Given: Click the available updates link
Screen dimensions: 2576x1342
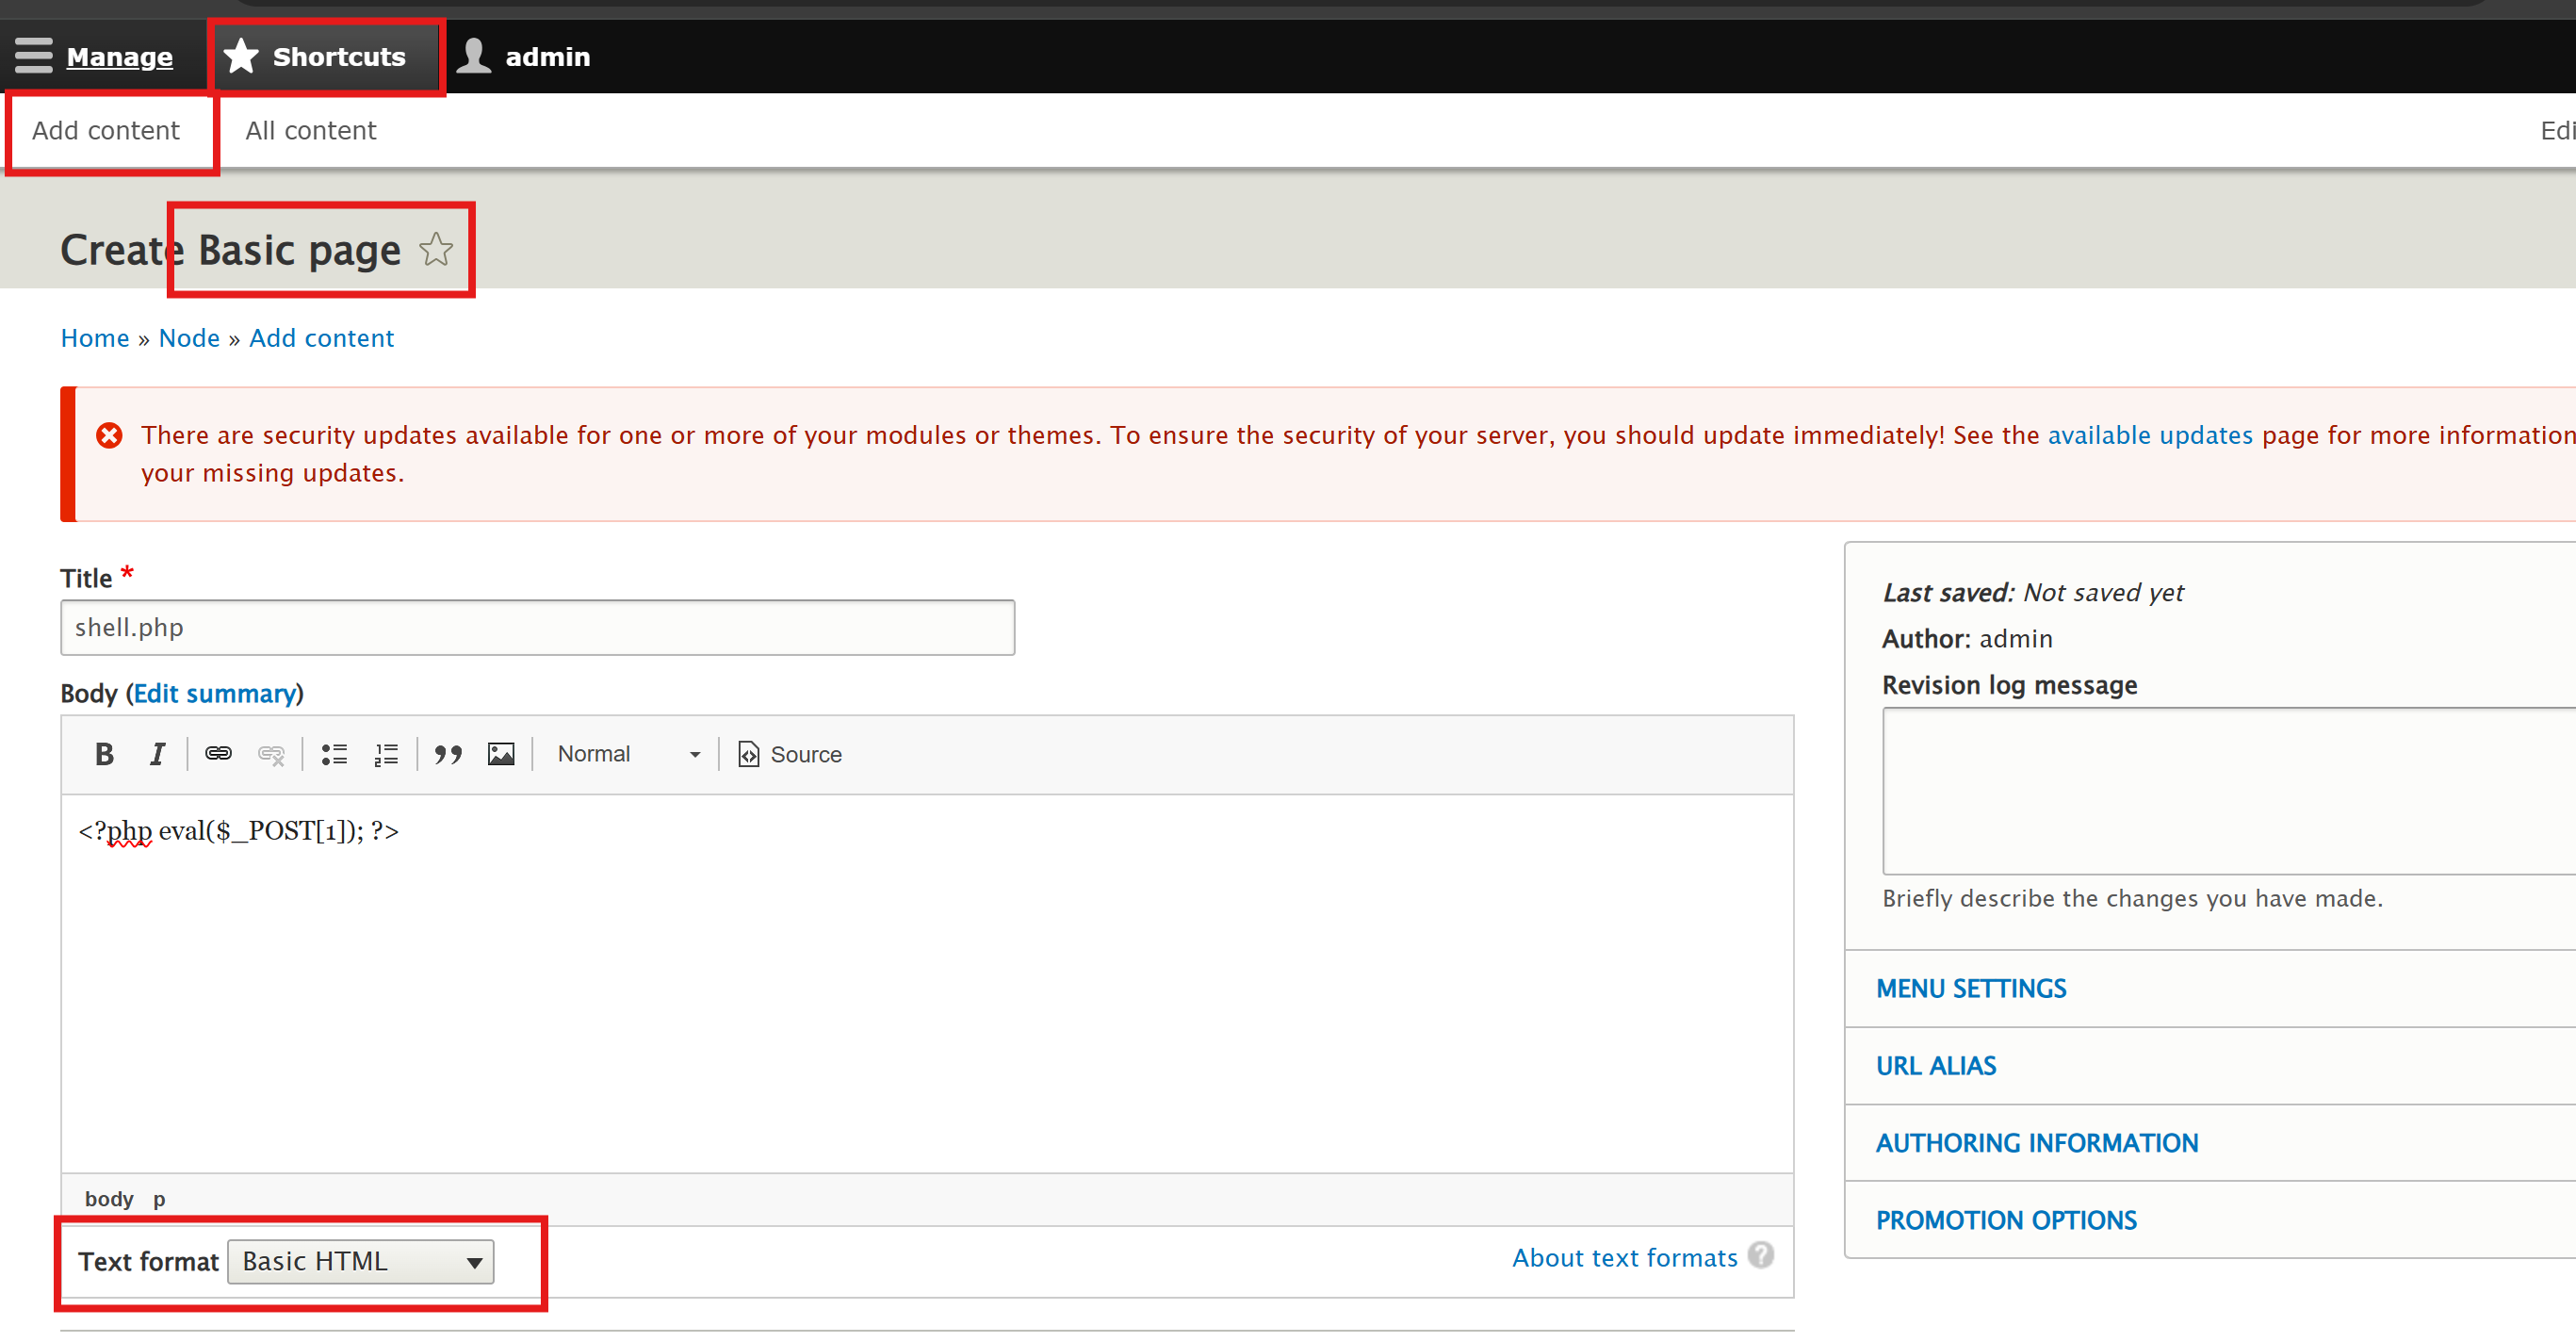Looking at the screenshot, I should pyautogui.click(x=2149, y=435).
